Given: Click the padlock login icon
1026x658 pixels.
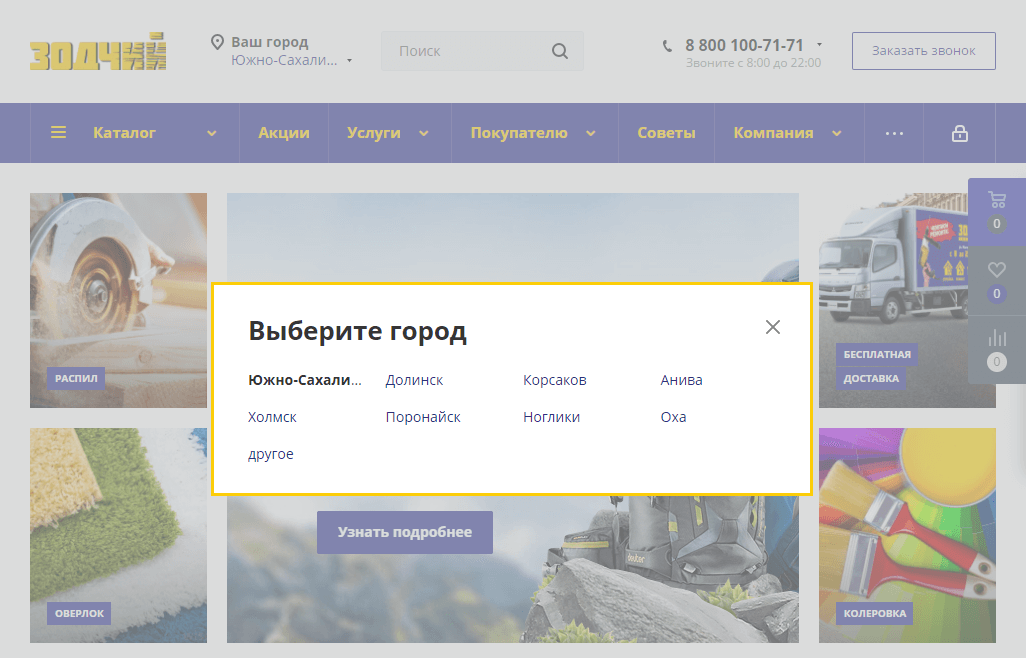Looking at the screenshot, I should (959, 133).
